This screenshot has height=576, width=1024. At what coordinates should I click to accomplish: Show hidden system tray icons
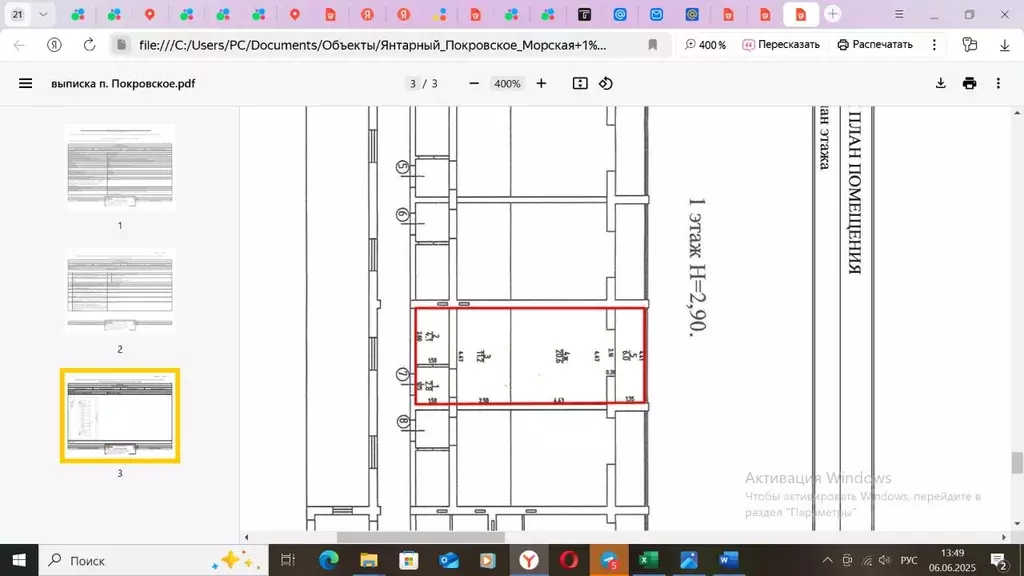click(x=827, y=560)
